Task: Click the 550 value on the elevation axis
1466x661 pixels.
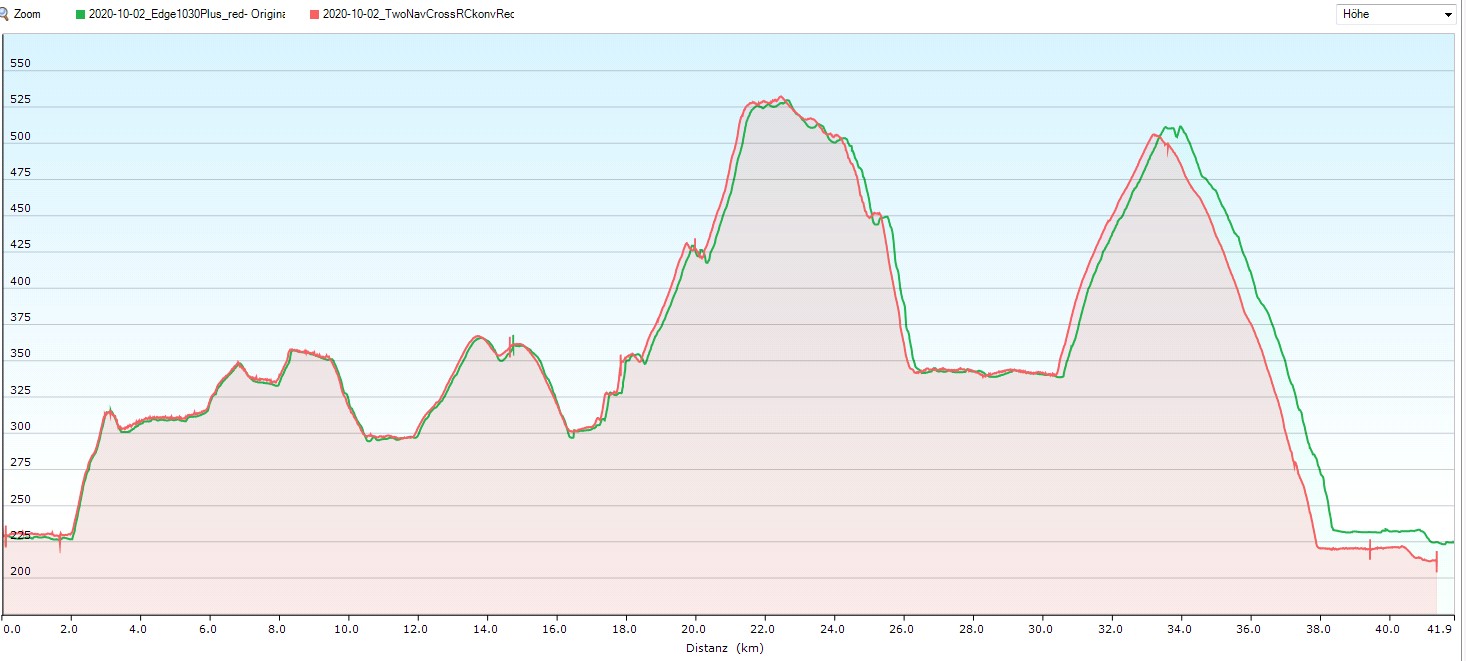Action: (20, 63)
